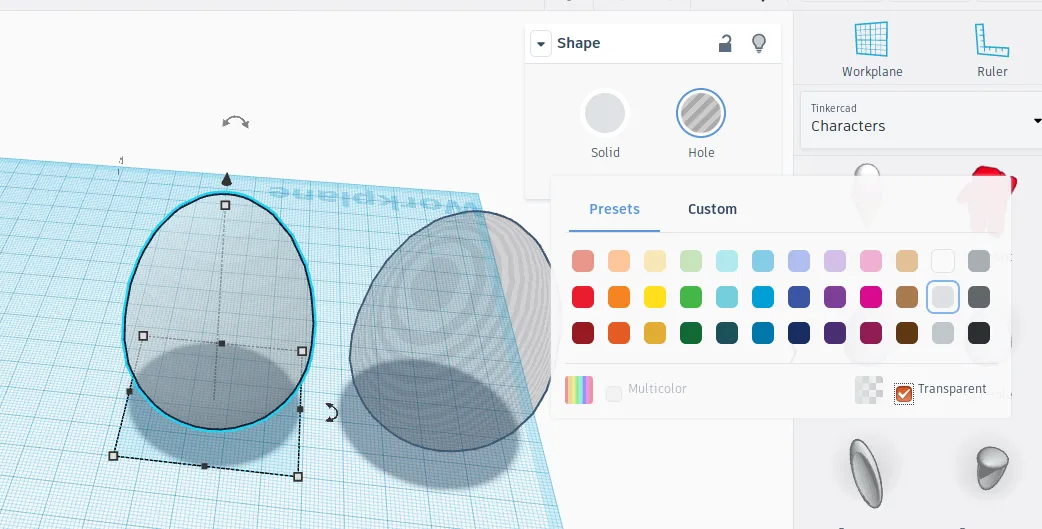Toggle the Multicolor checkbox

(x=614, y=393)
